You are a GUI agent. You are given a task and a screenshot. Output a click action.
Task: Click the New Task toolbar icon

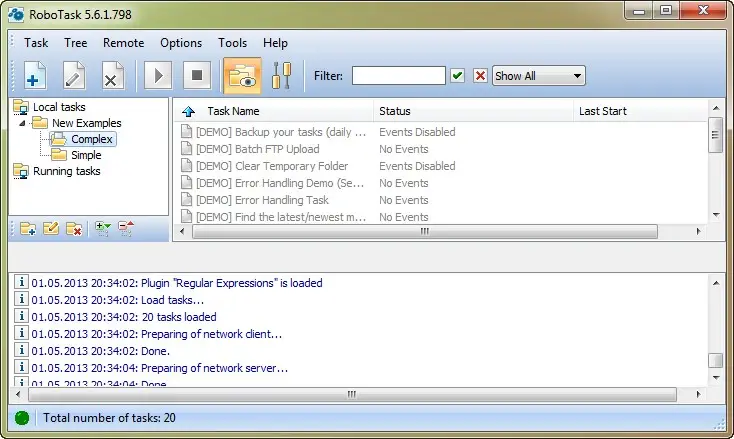(x=35, y=75)
